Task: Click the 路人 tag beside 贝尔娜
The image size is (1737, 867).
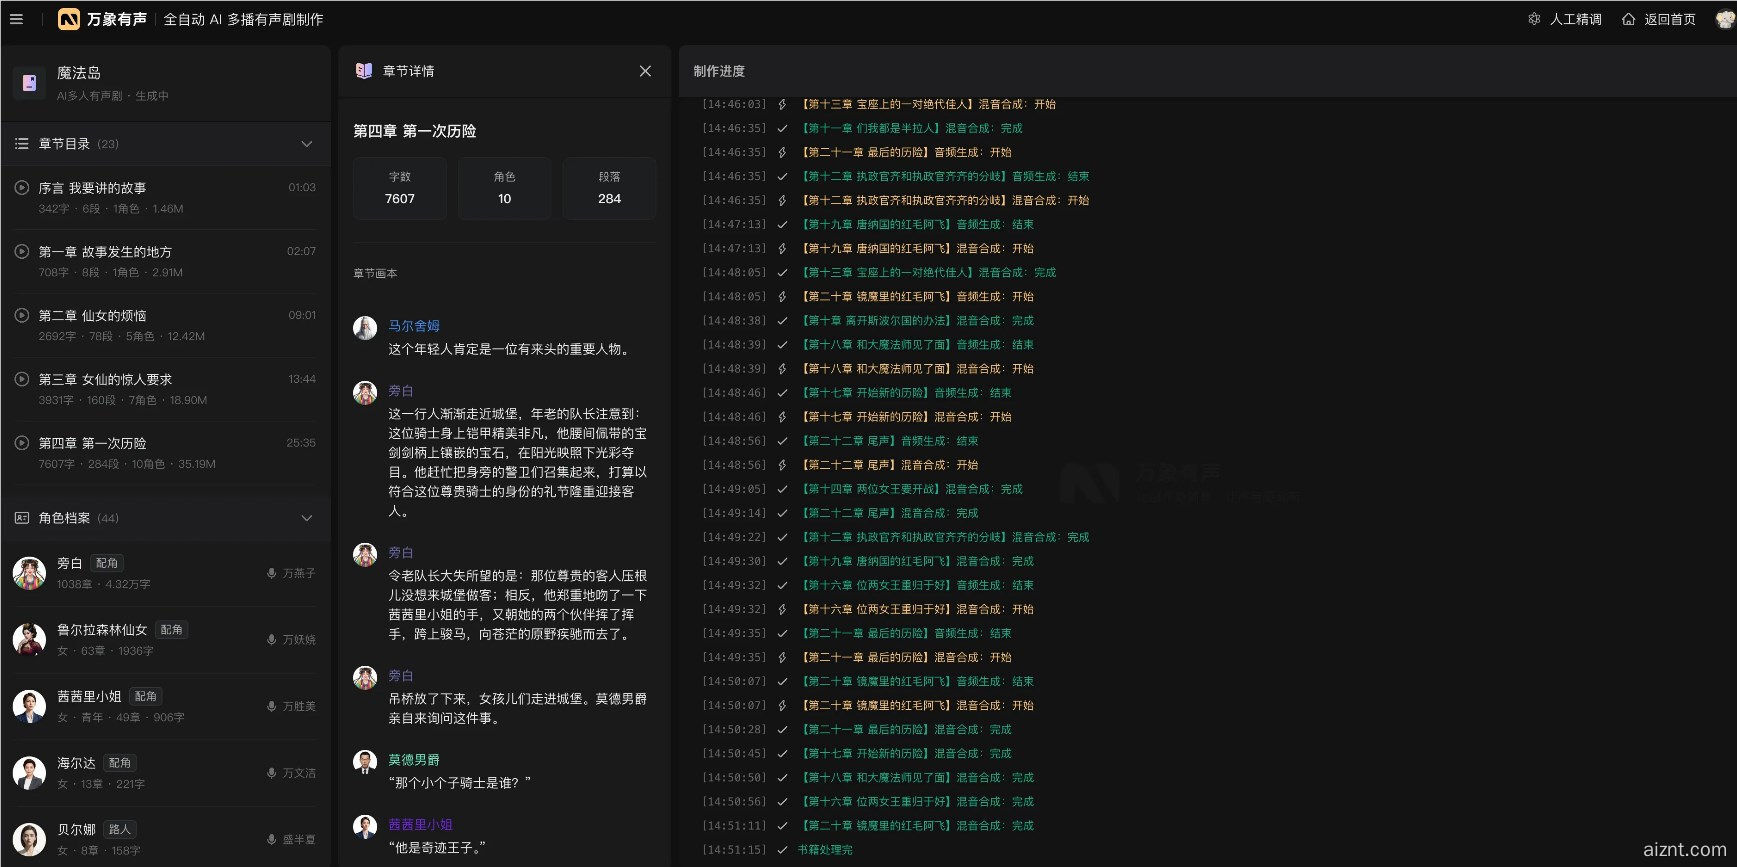Action: [x=120, y=829]
